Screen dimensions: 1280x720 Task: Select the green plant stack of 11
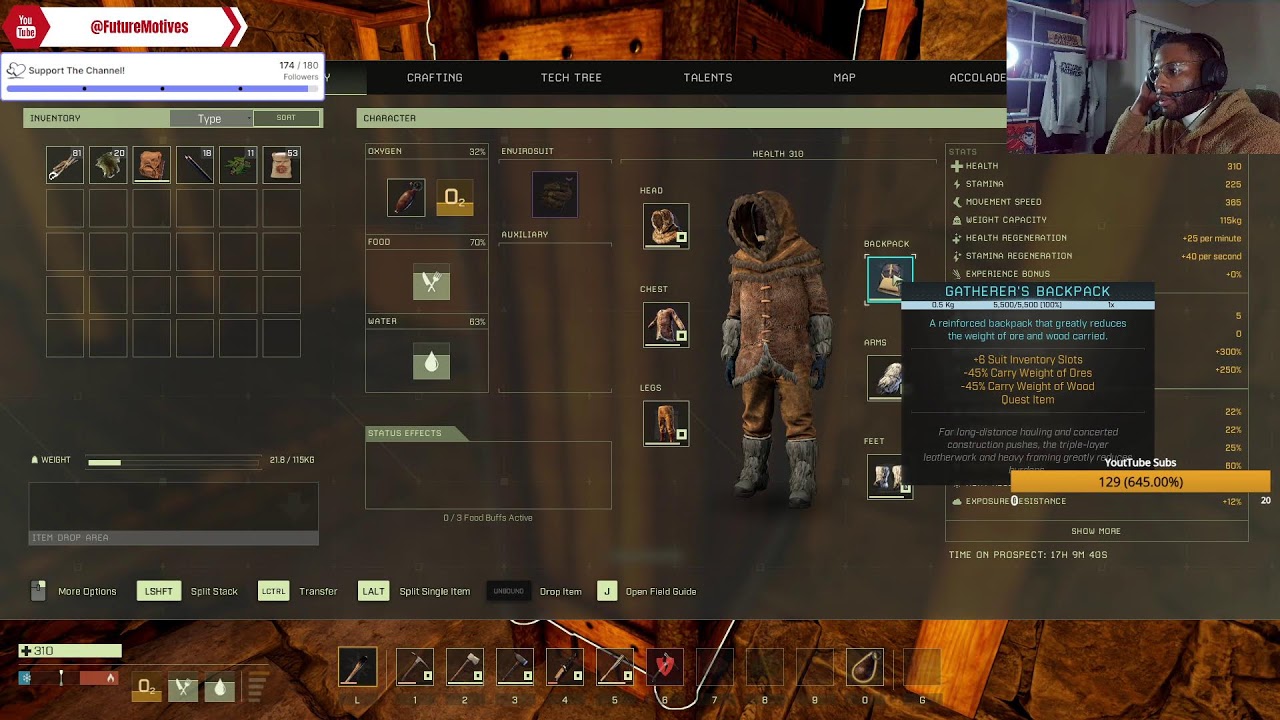[238, 165]
